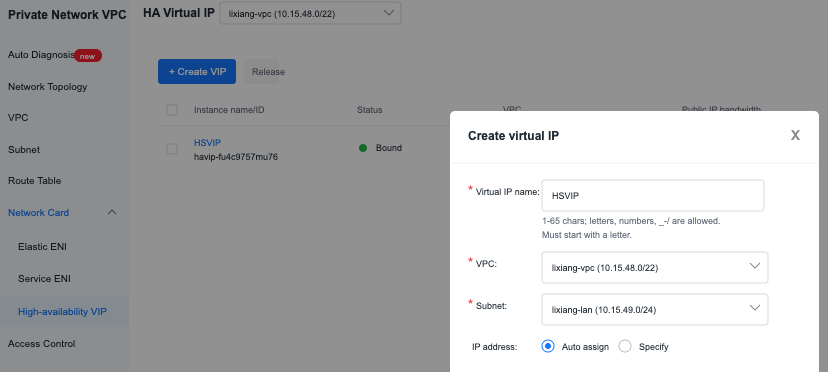Image resolution: width=828 pixels, height=372 pixels.
Task: Open Auto Diagnosis in sidebar
Action: pyautogui.click(x=41, y=55)
